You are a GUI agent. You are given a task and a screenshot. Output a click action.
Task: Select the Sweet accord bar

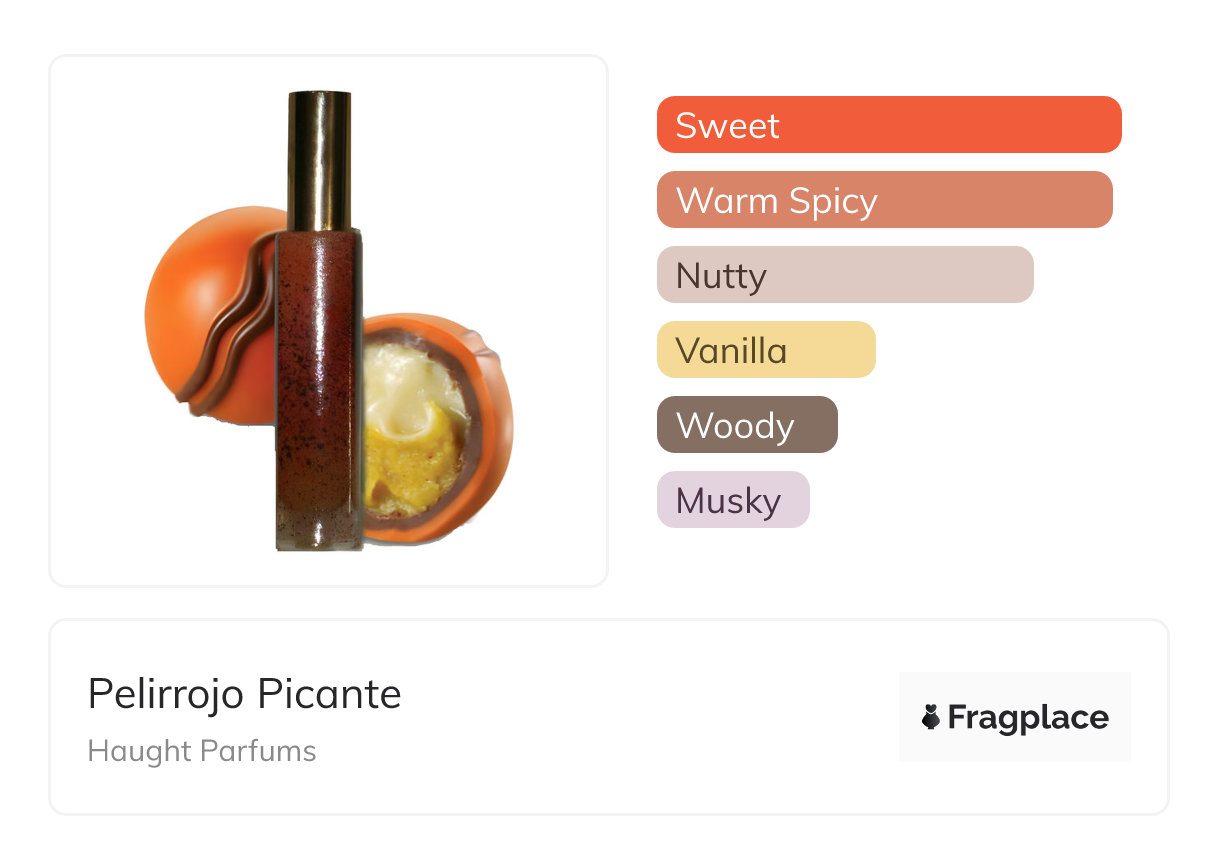[x=888, y=125]
